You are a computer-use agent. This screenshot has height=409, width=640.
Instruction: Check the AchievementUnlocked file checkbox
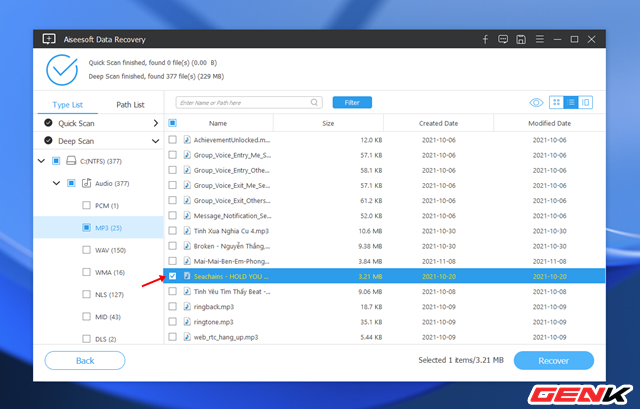coord(173,140)
